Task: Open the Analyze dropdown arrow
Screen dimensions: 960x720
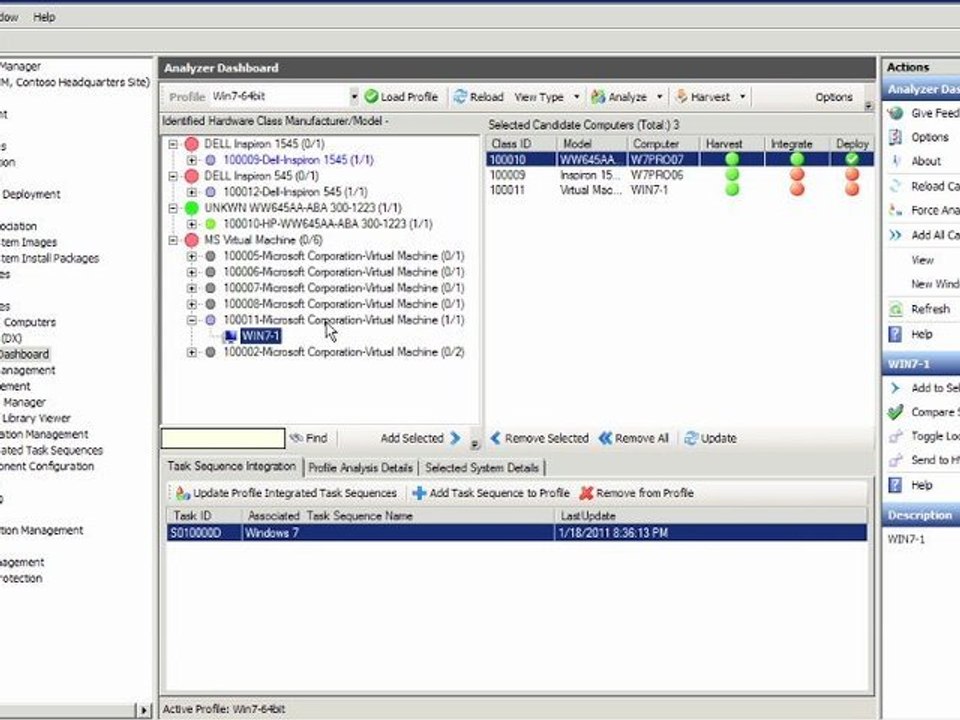Action: pyautogui.click(x=659, y=97)
